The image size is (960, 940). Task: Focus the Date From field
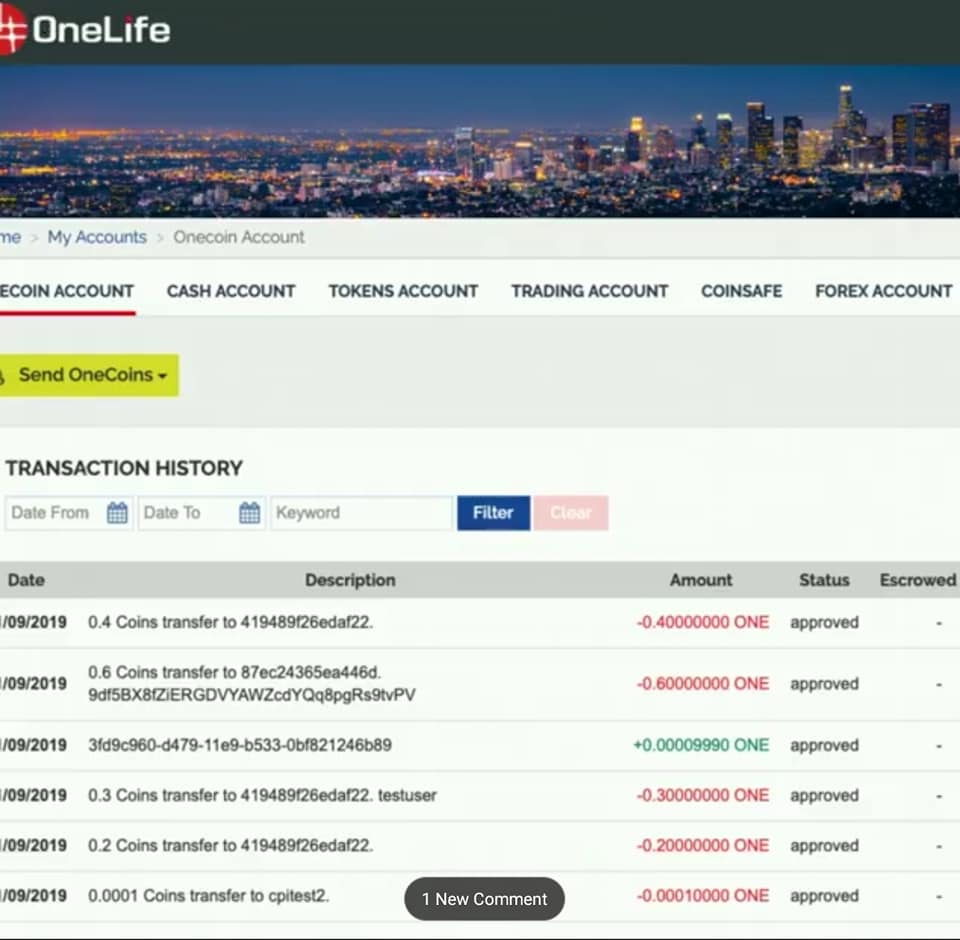coord(69,513)
